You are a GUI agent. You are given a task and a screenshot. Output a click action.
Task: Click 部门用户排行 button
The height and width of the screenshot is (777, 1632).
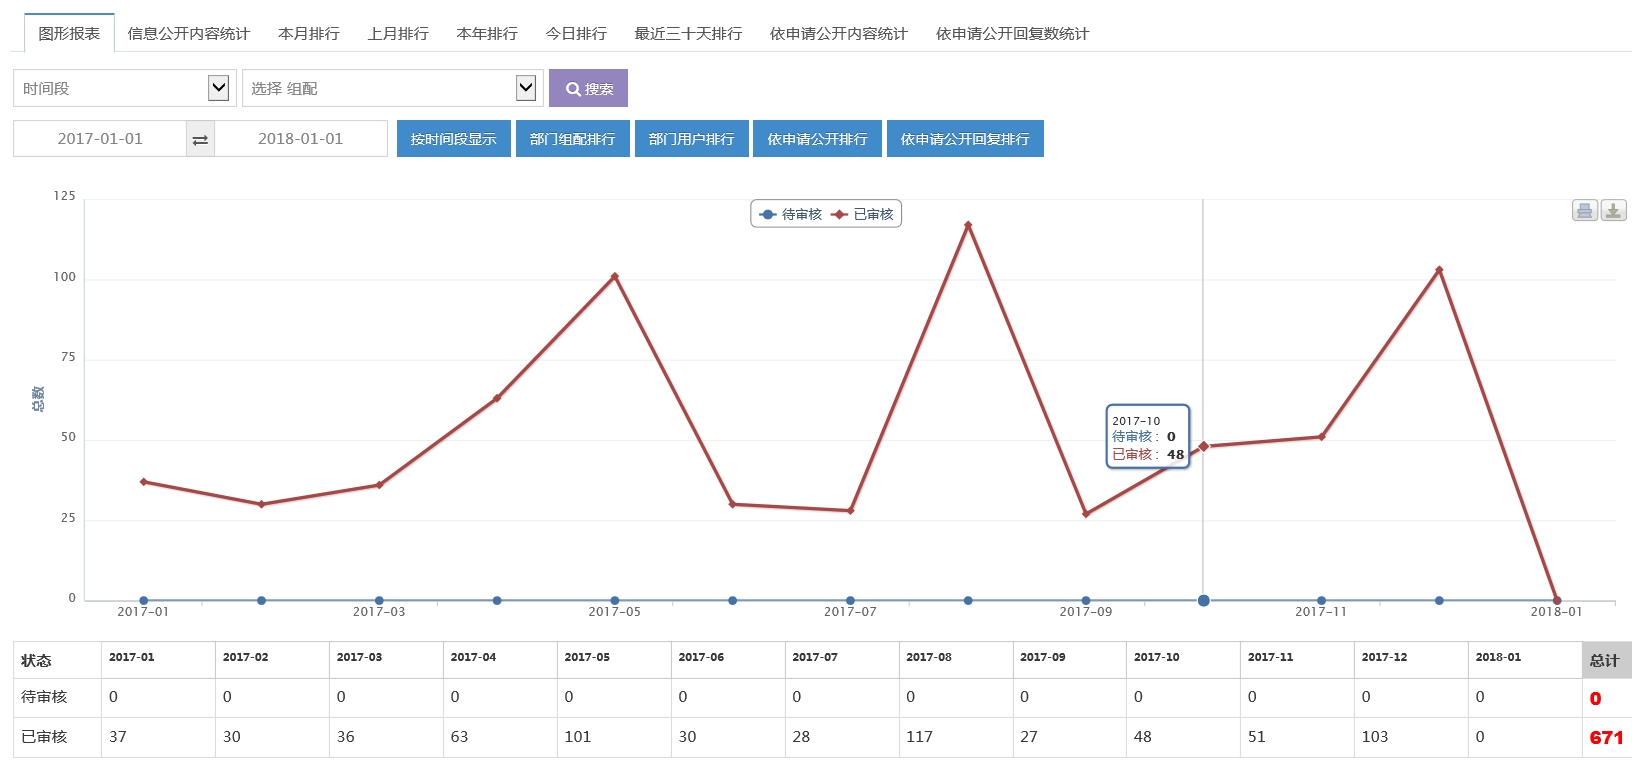[x=692, y=139]
